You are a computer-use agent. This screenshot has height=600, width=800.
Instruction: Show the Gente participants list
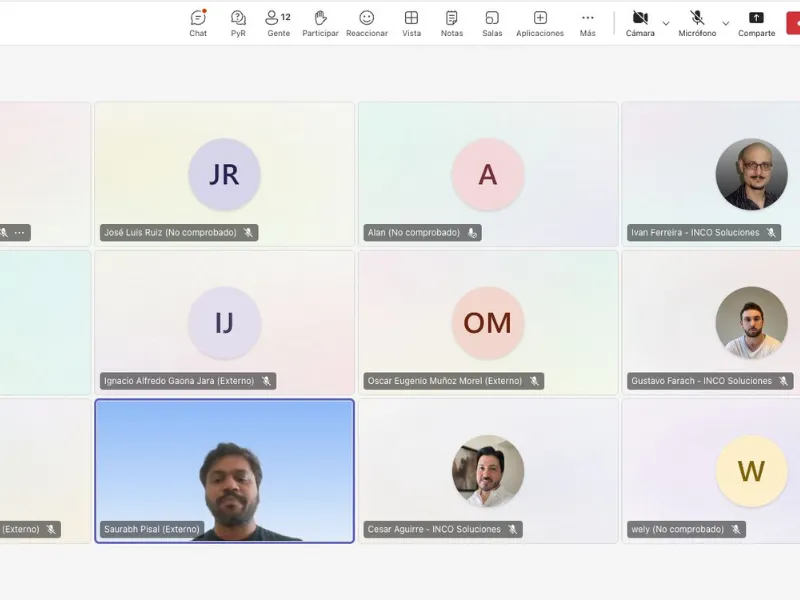(278, 23)
